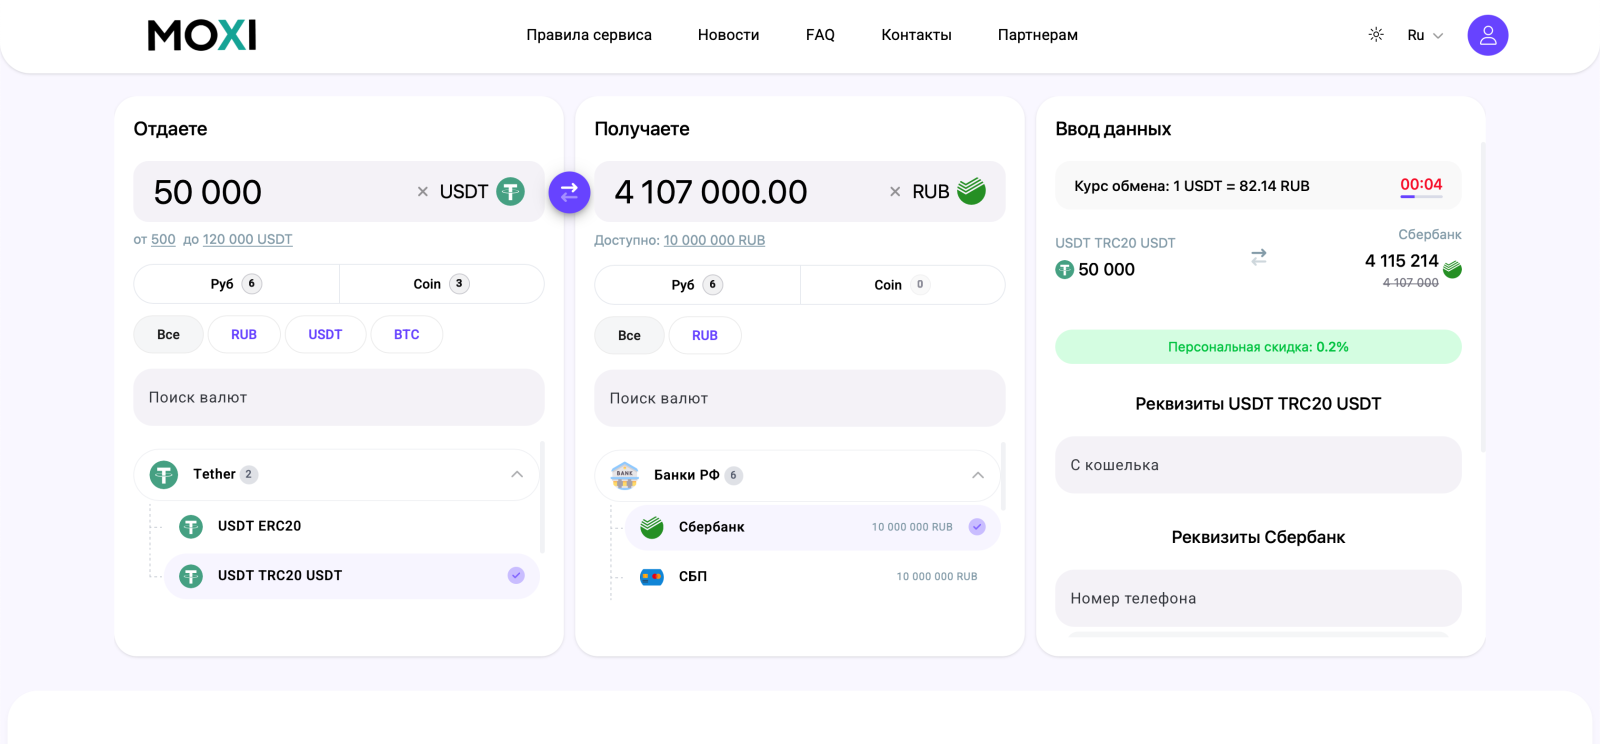Toggle the light/dark theme sun icon
Viewport: 1600px width, 744px height.
point(1376,35)
